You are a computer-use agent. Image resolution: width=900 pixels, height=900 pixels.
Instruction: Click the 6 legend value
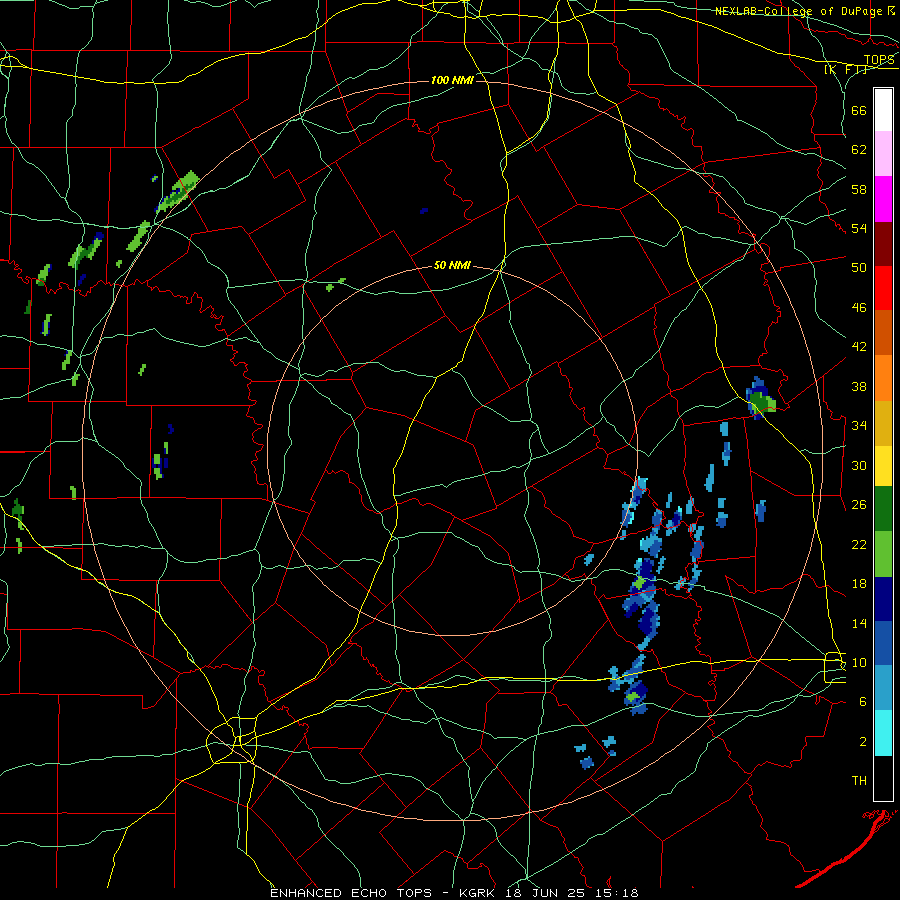click(862, 702)
